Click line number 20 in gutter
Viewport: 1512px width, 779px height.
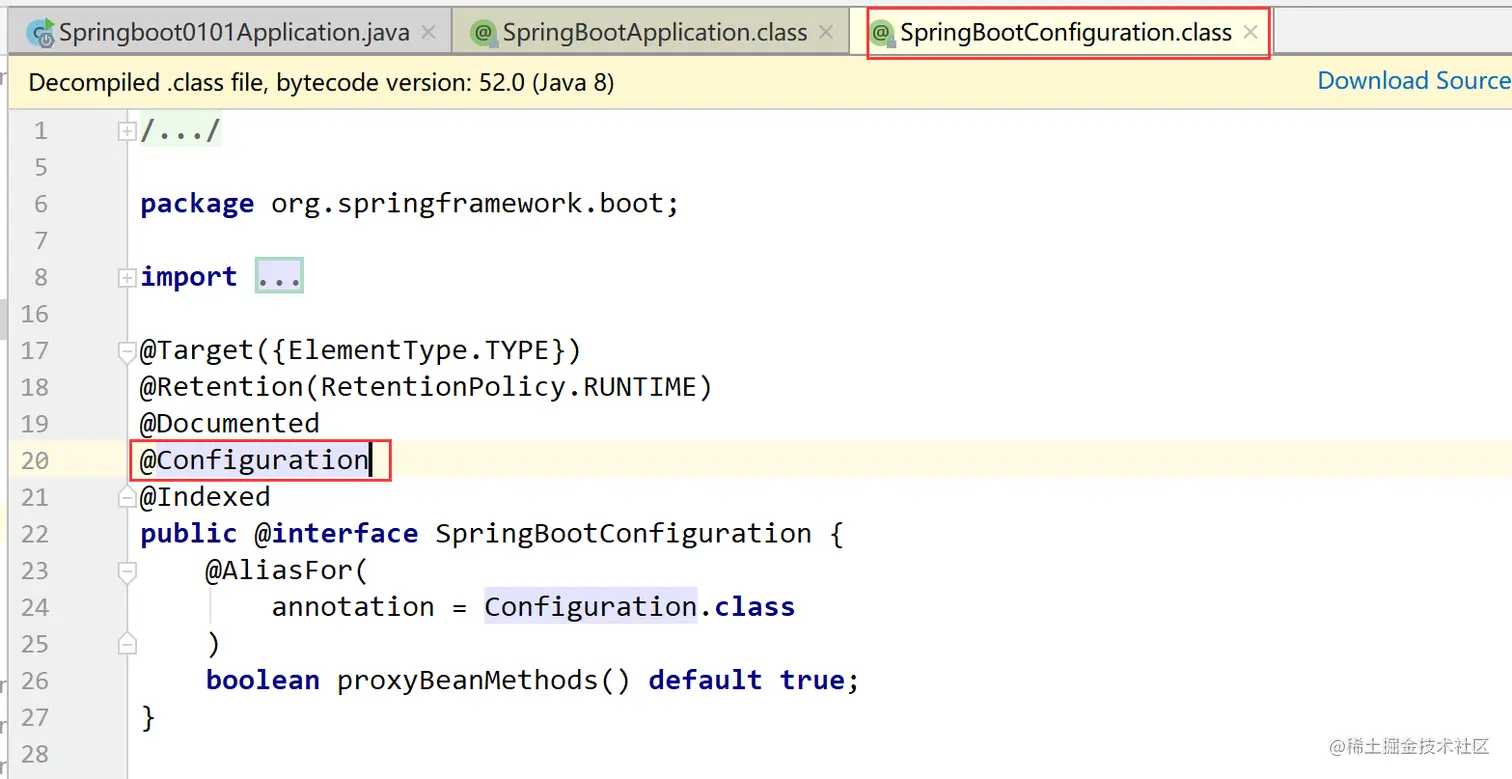pos(34,460)
